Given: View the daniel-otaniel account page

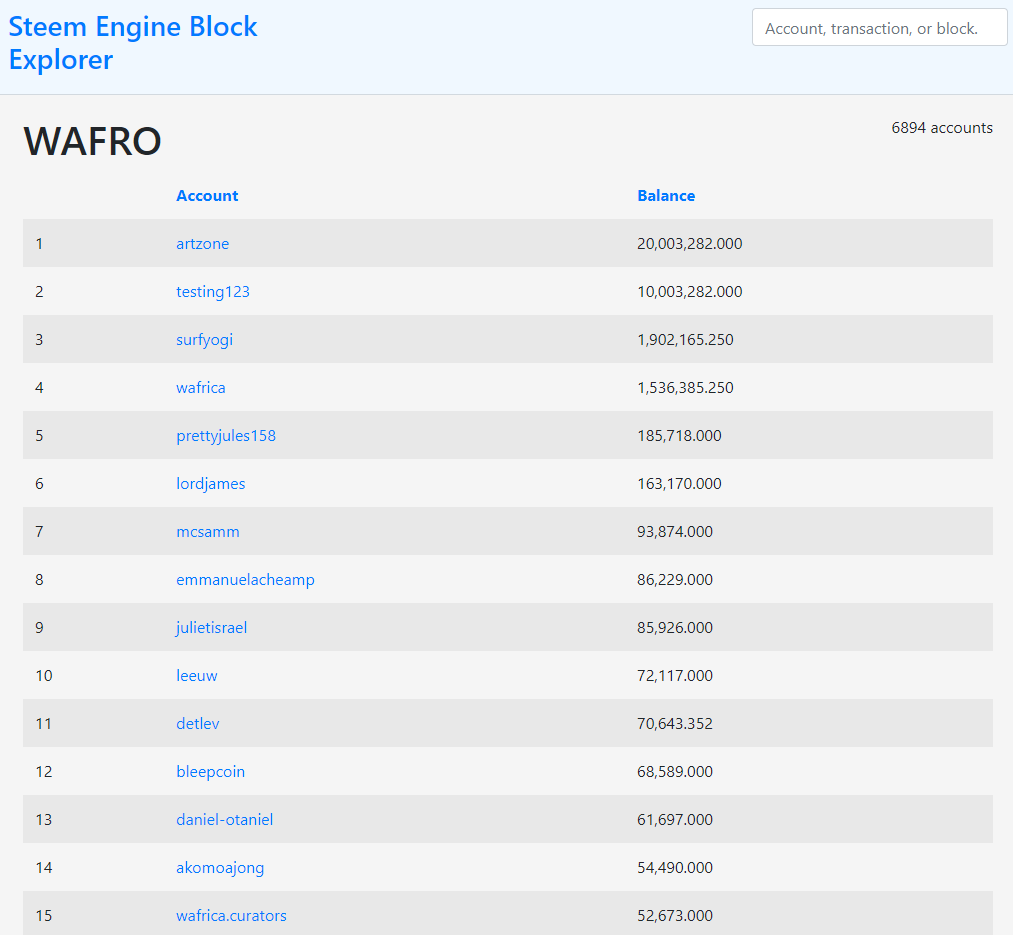Looking at the screenshot, I should pos(224,820).
